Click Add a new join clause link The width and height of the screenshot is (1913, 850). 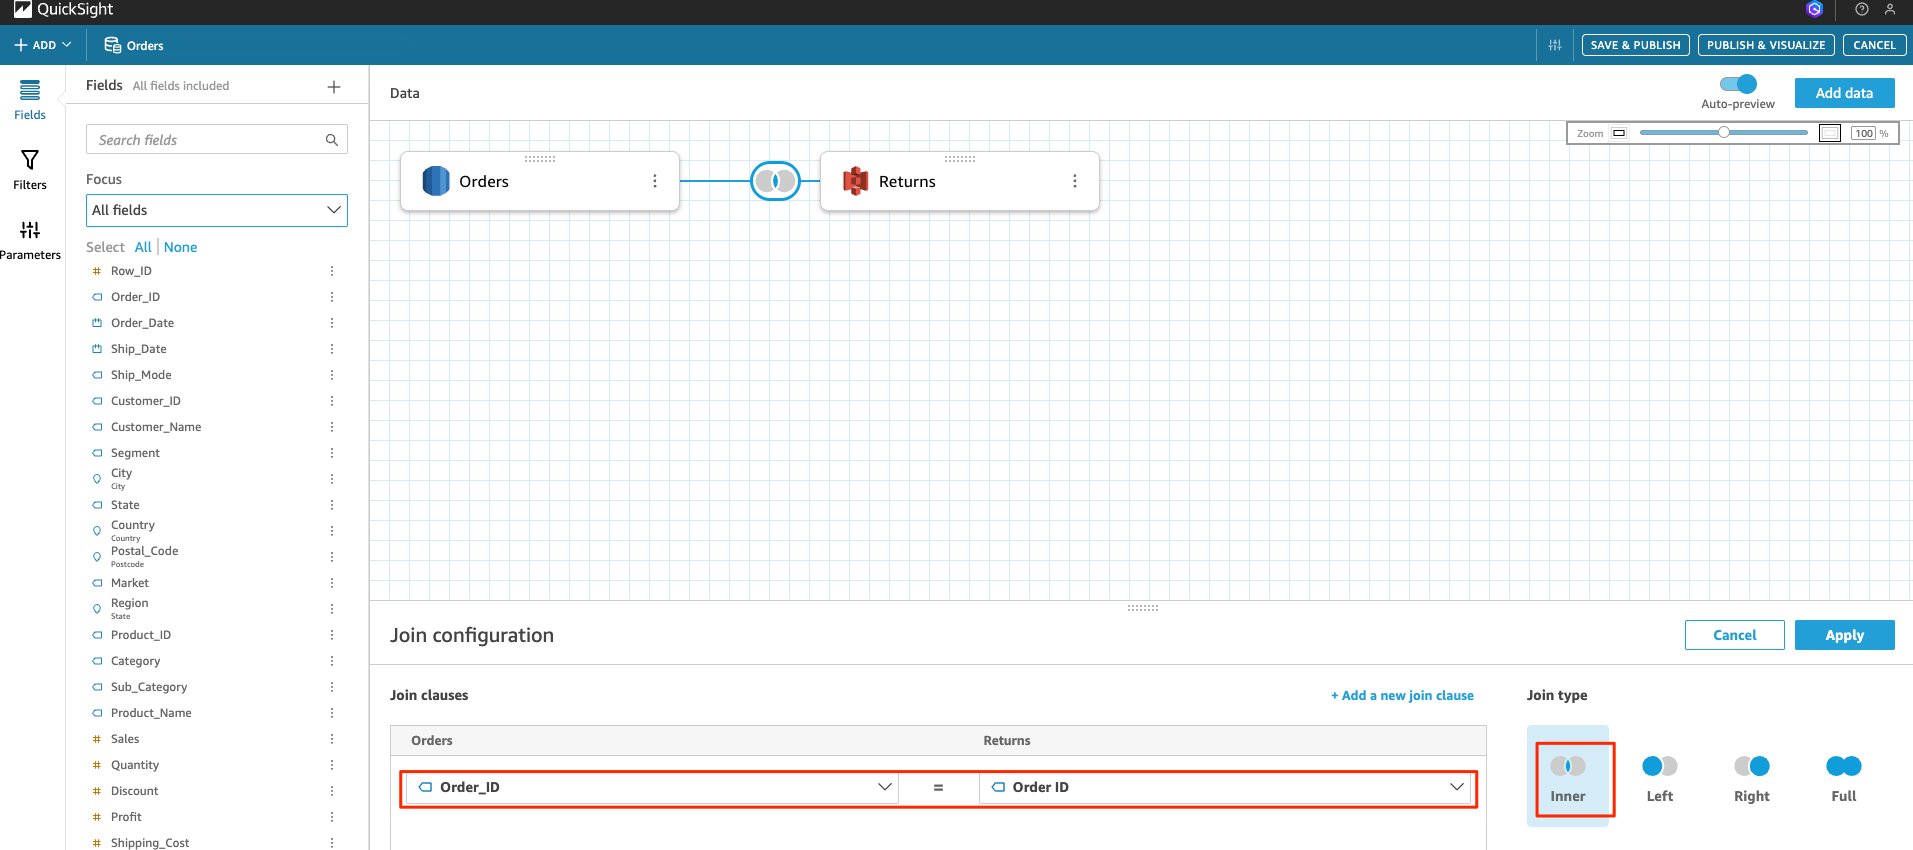(1402, 695)
